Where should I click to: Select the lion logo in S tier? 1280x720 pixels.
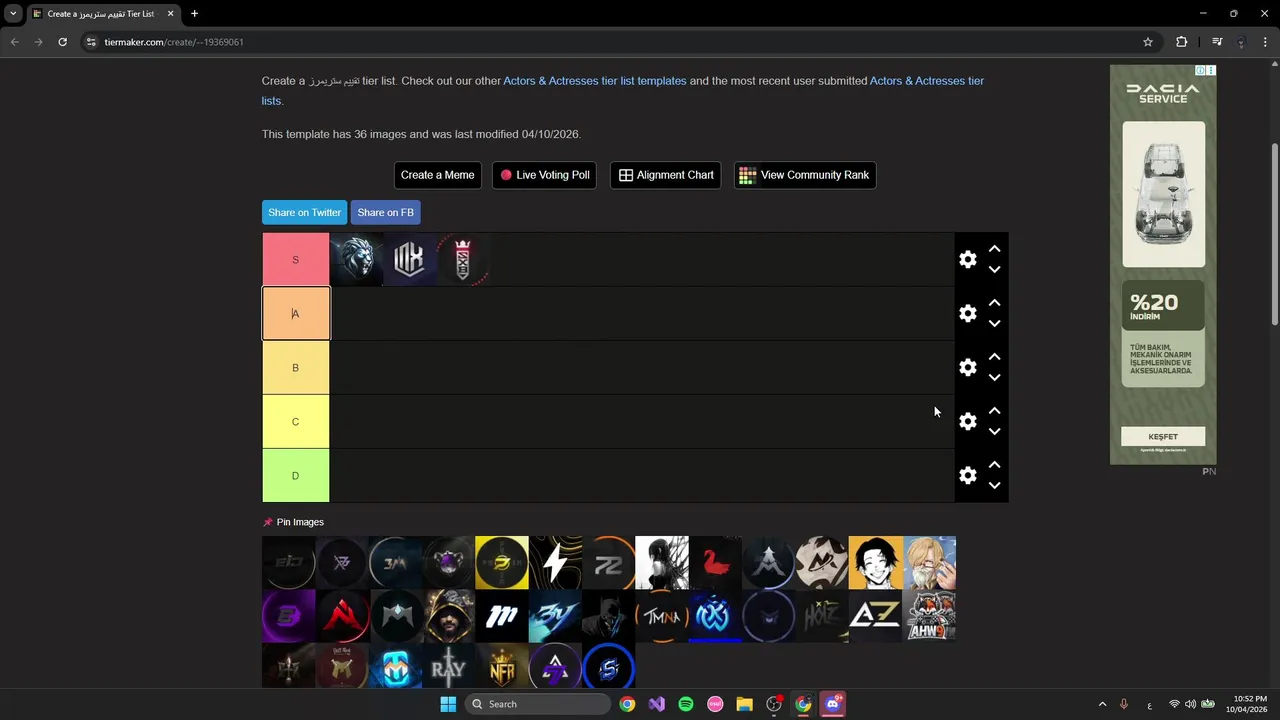[x=356, y=260]
